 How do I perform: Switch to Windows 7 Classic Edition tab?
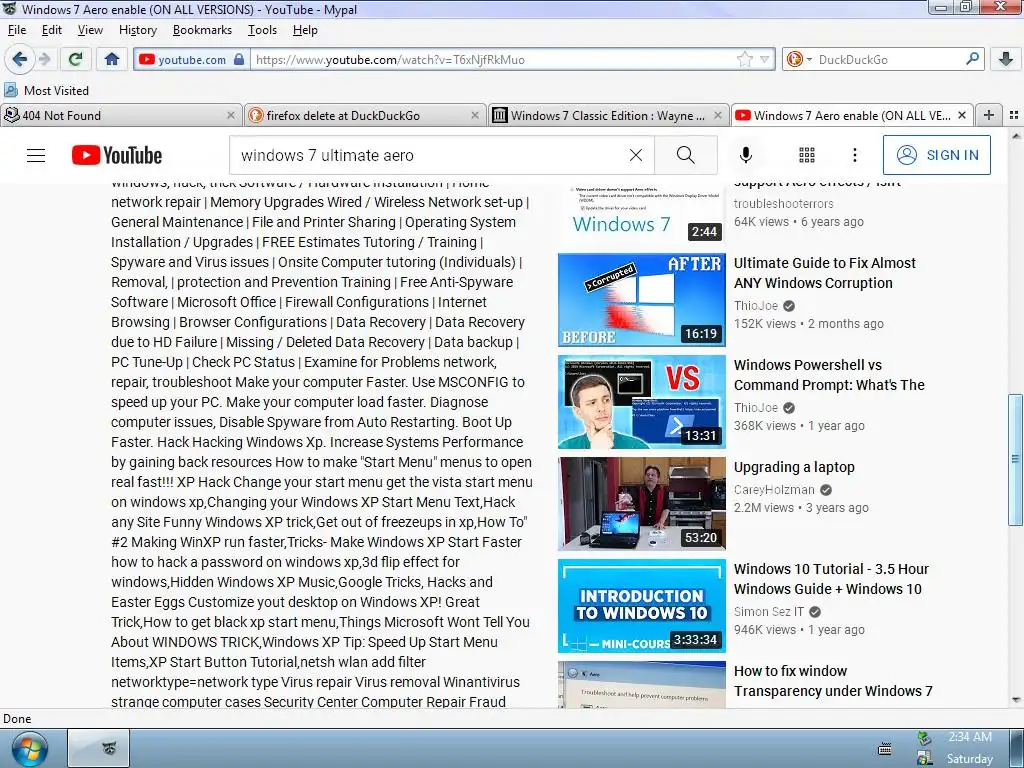pos(609,116)
